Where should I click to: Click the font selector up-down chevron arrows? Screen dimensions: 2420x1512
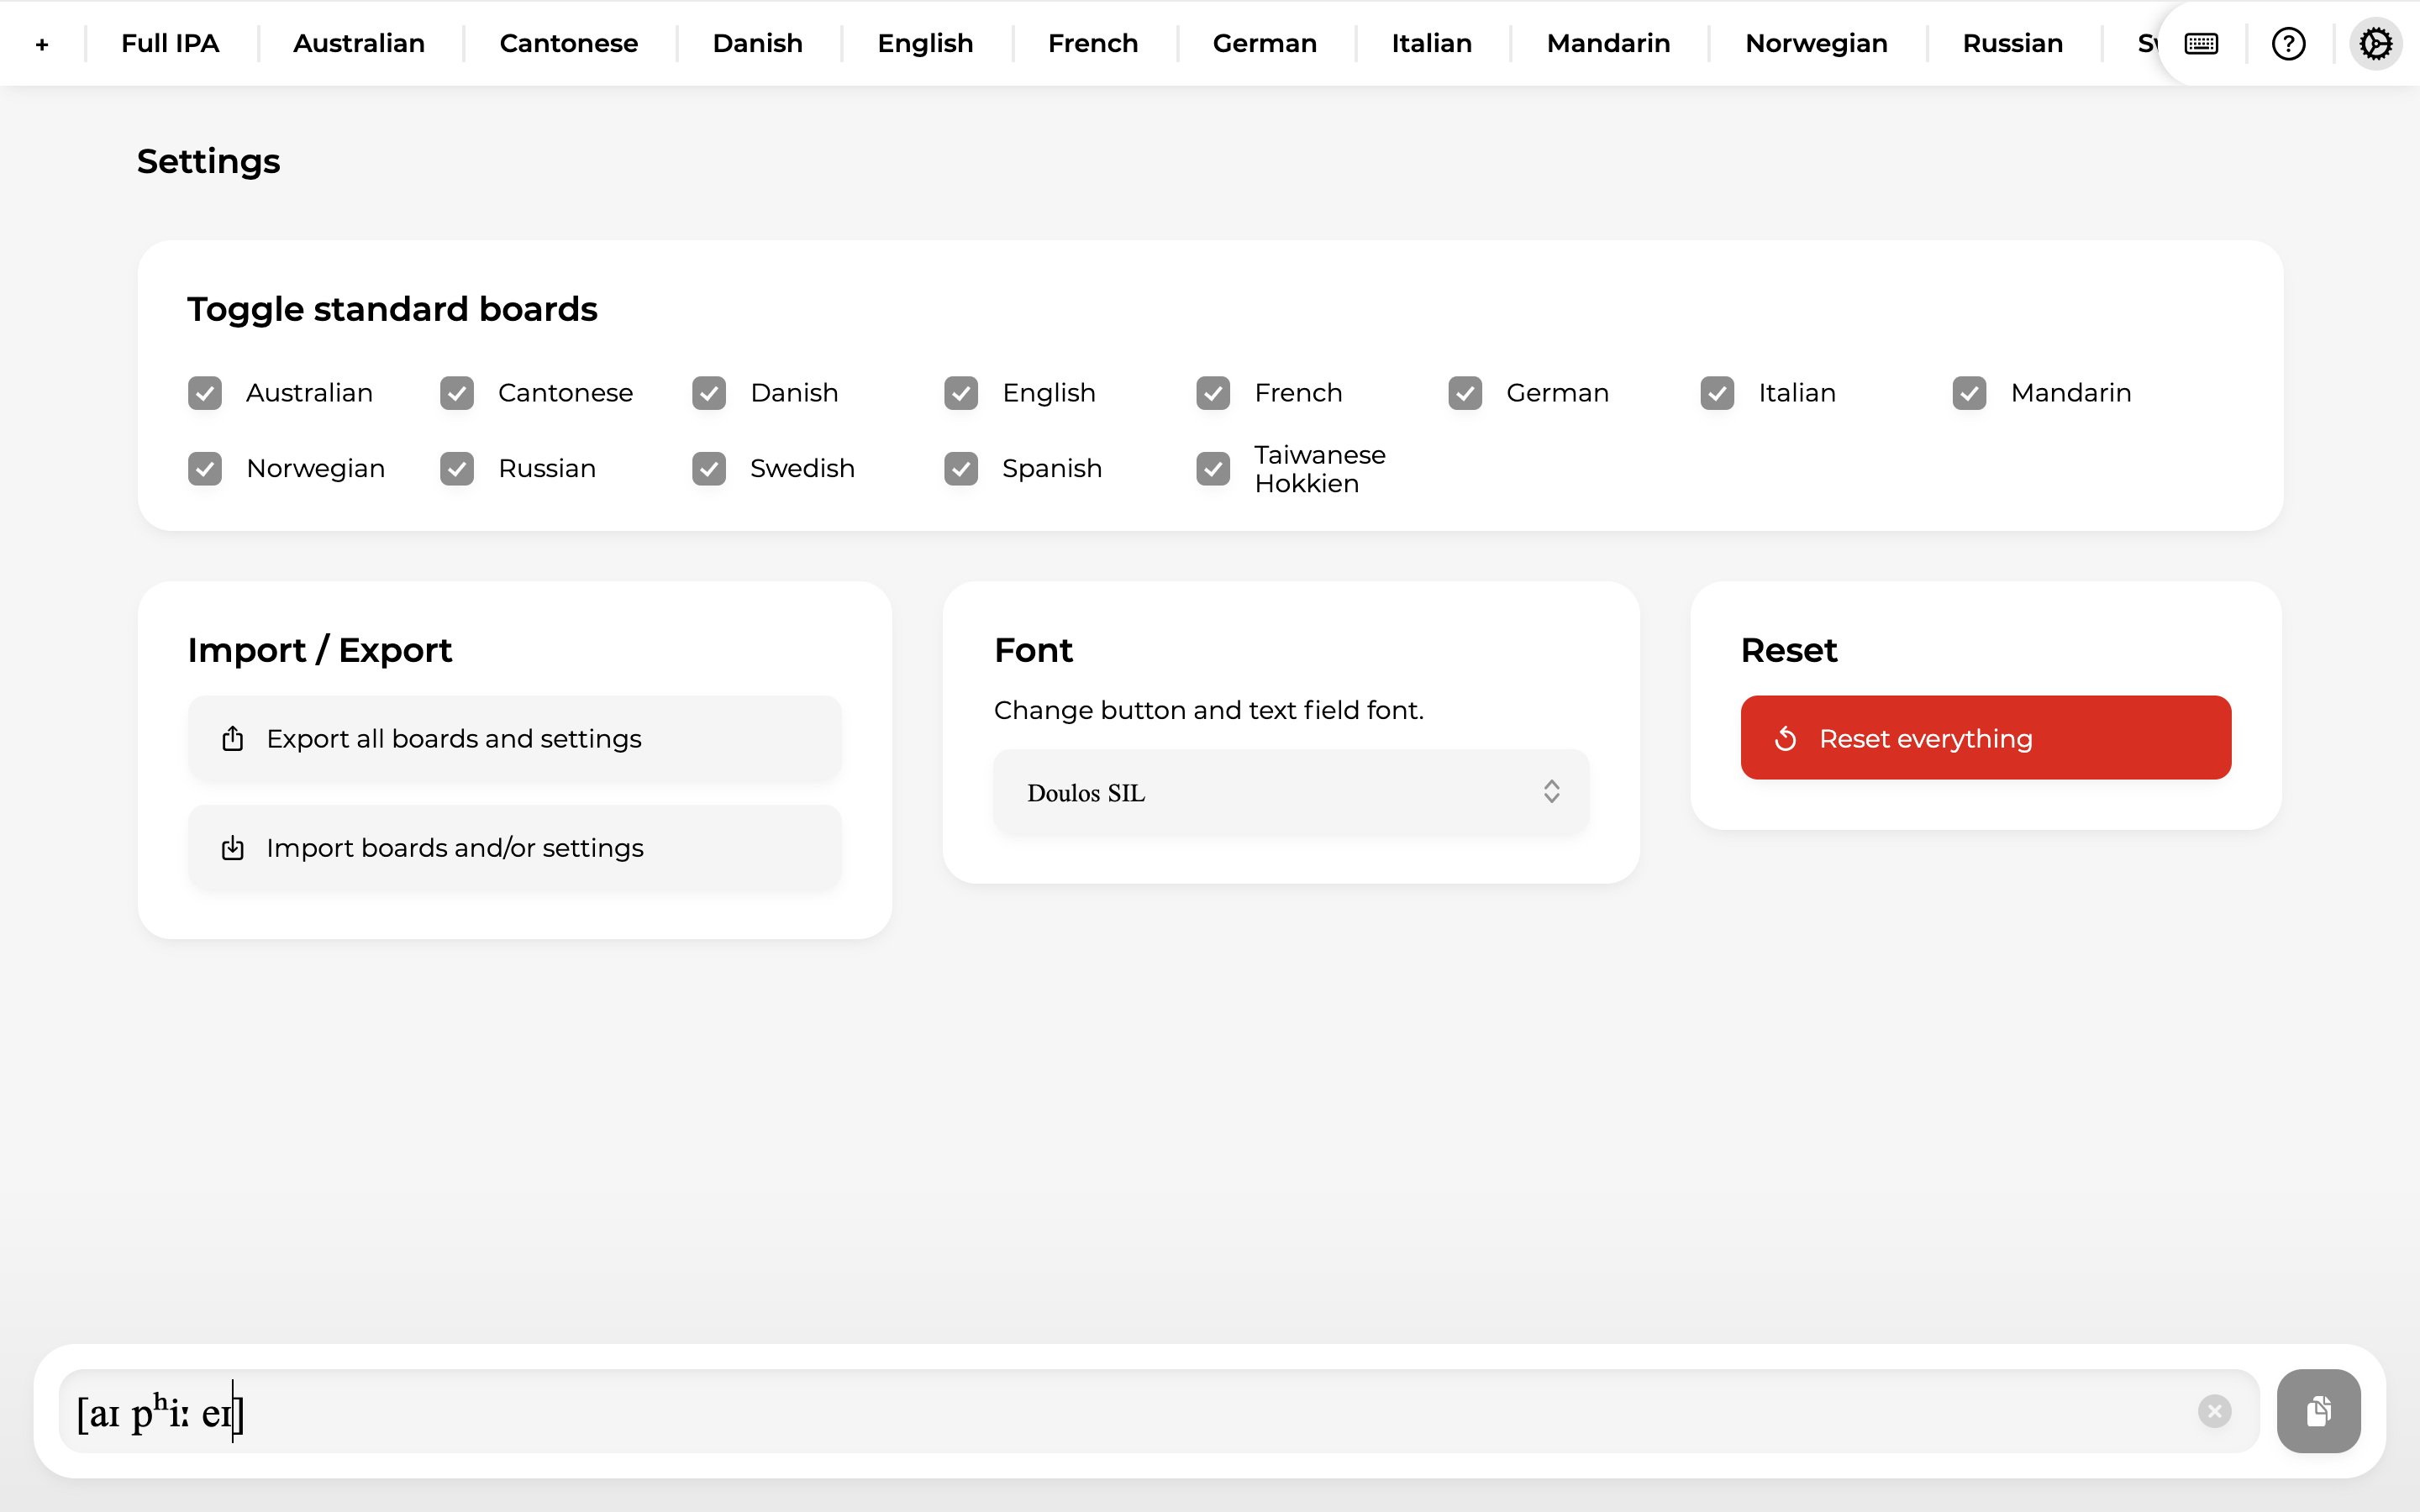click(x=1551, y=793)
